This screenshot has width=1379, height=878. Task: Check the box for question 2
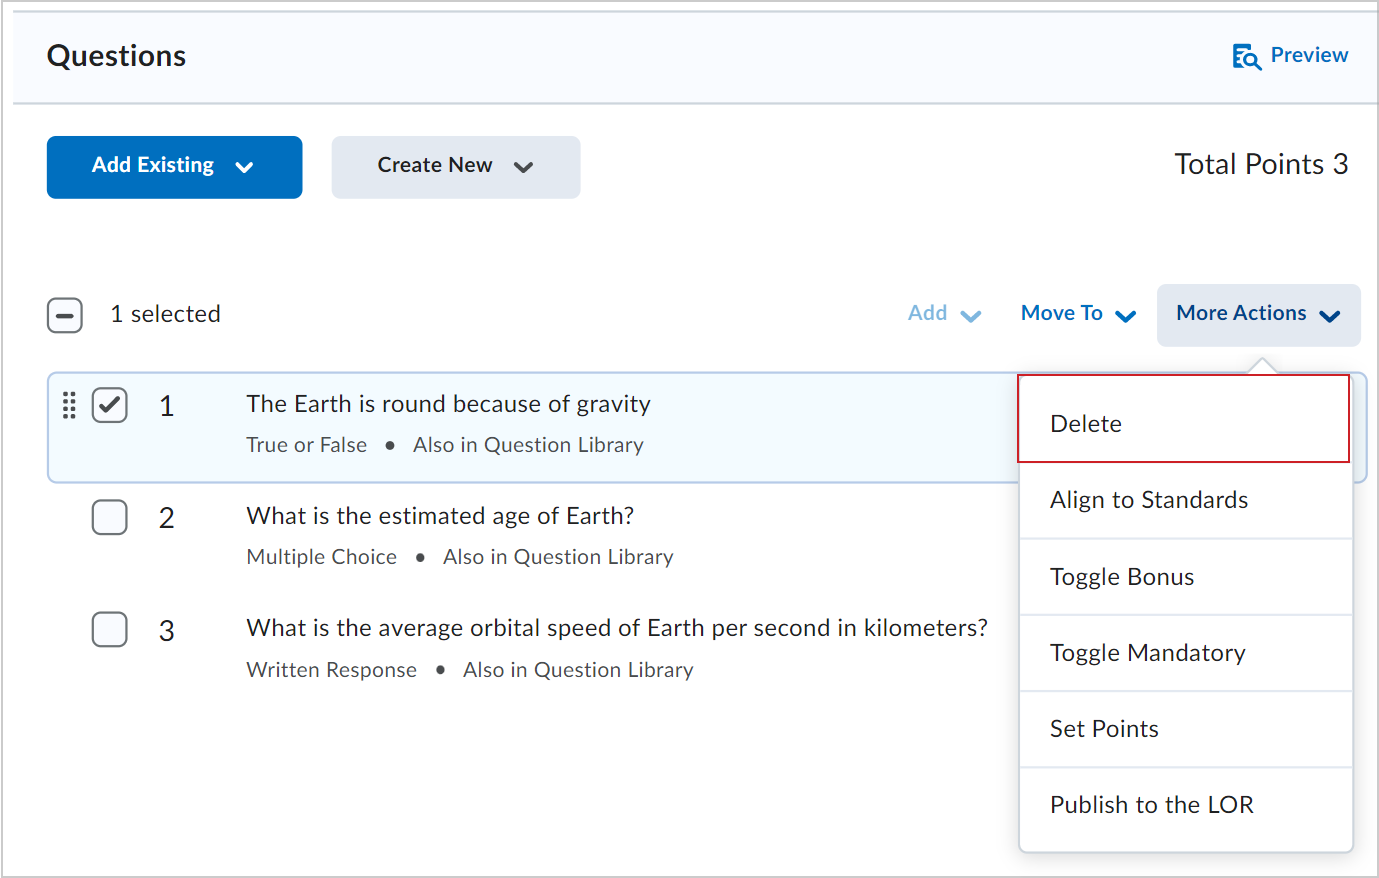[110, 517]
